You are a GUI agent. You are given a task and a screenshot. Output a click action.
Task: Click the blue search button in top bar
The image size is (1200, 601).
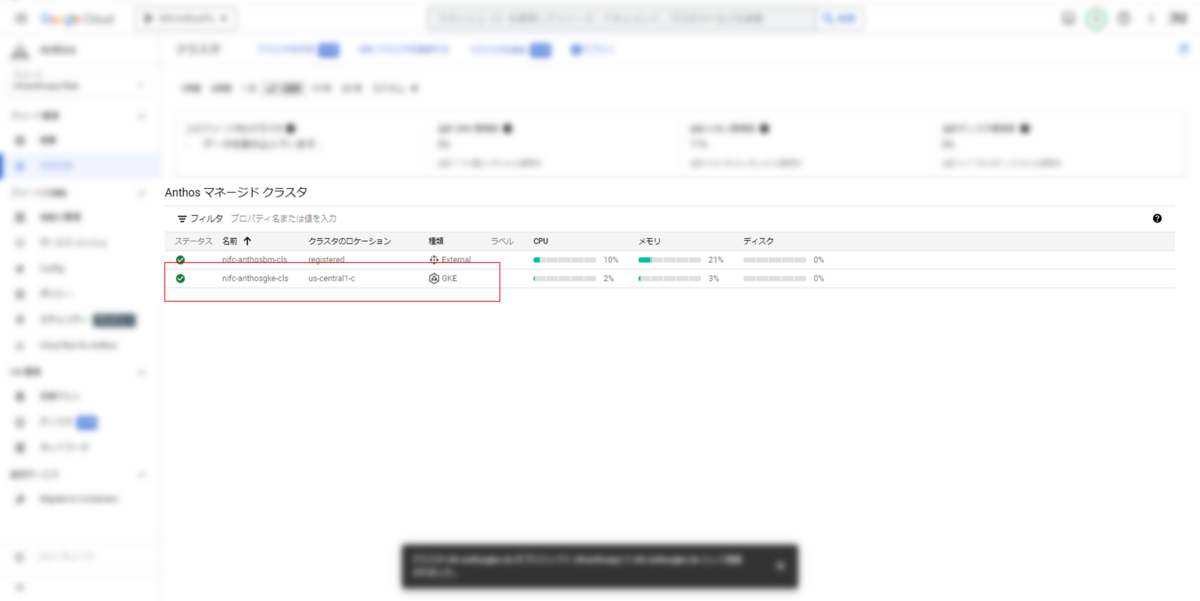tap(839, 19)
